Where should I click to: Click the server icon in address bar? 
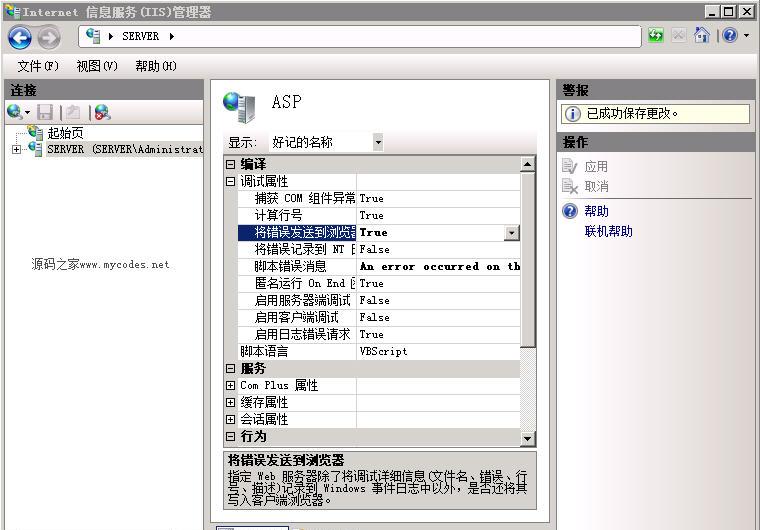[93, 36]
